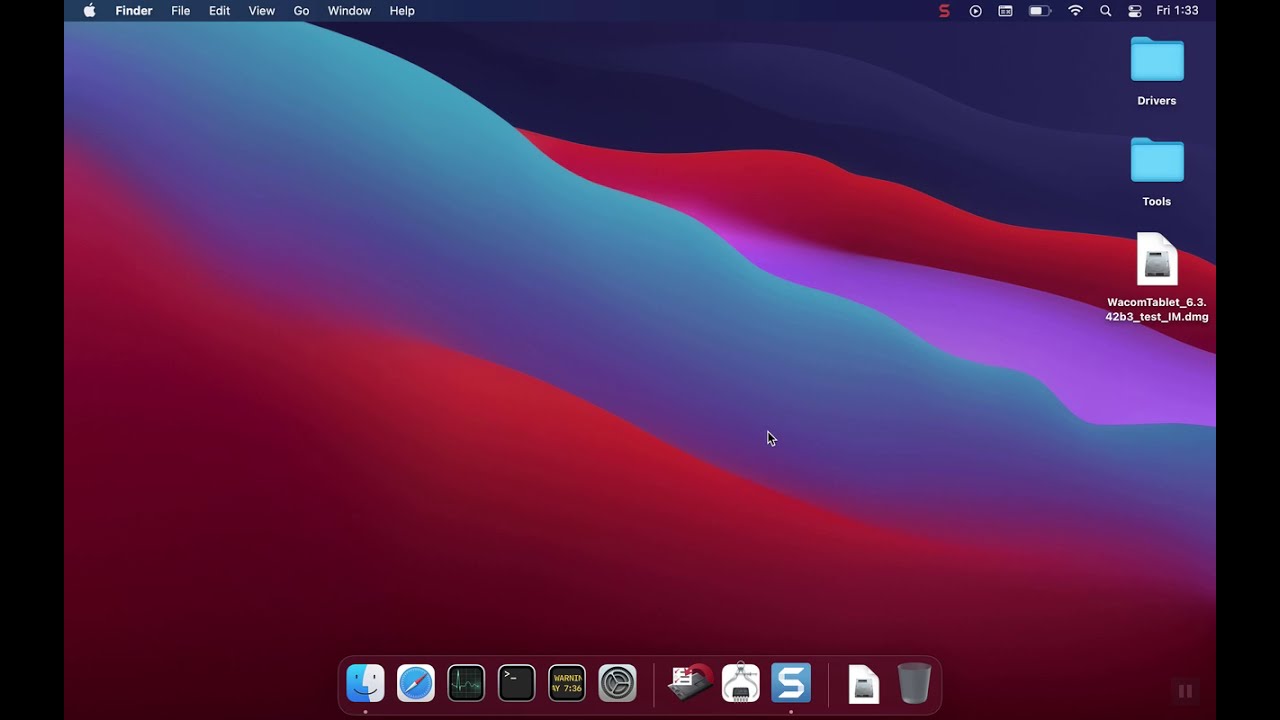Check the battery status icon
Image resolution: width=1280 pixels, height=720 pixels.
pyautogui.click(x=1040, y=11)
